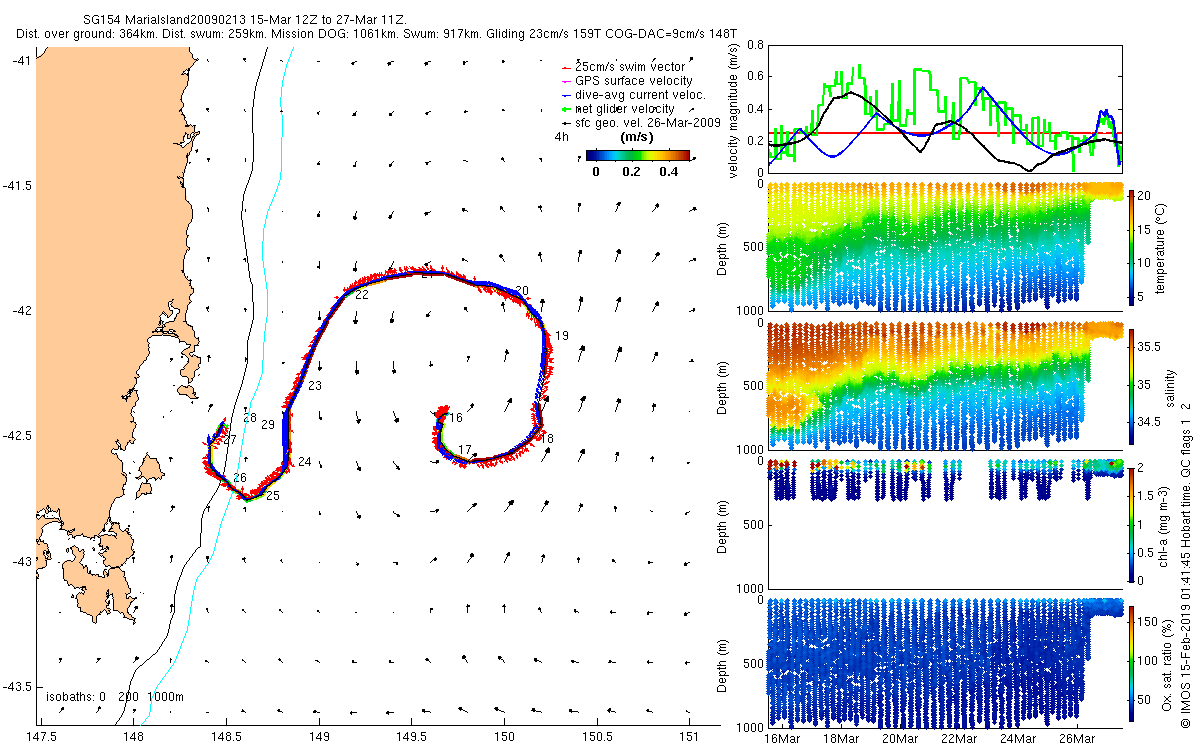
Task: Click the temperature (°C) colorbar
Action: coord(1133,246)
